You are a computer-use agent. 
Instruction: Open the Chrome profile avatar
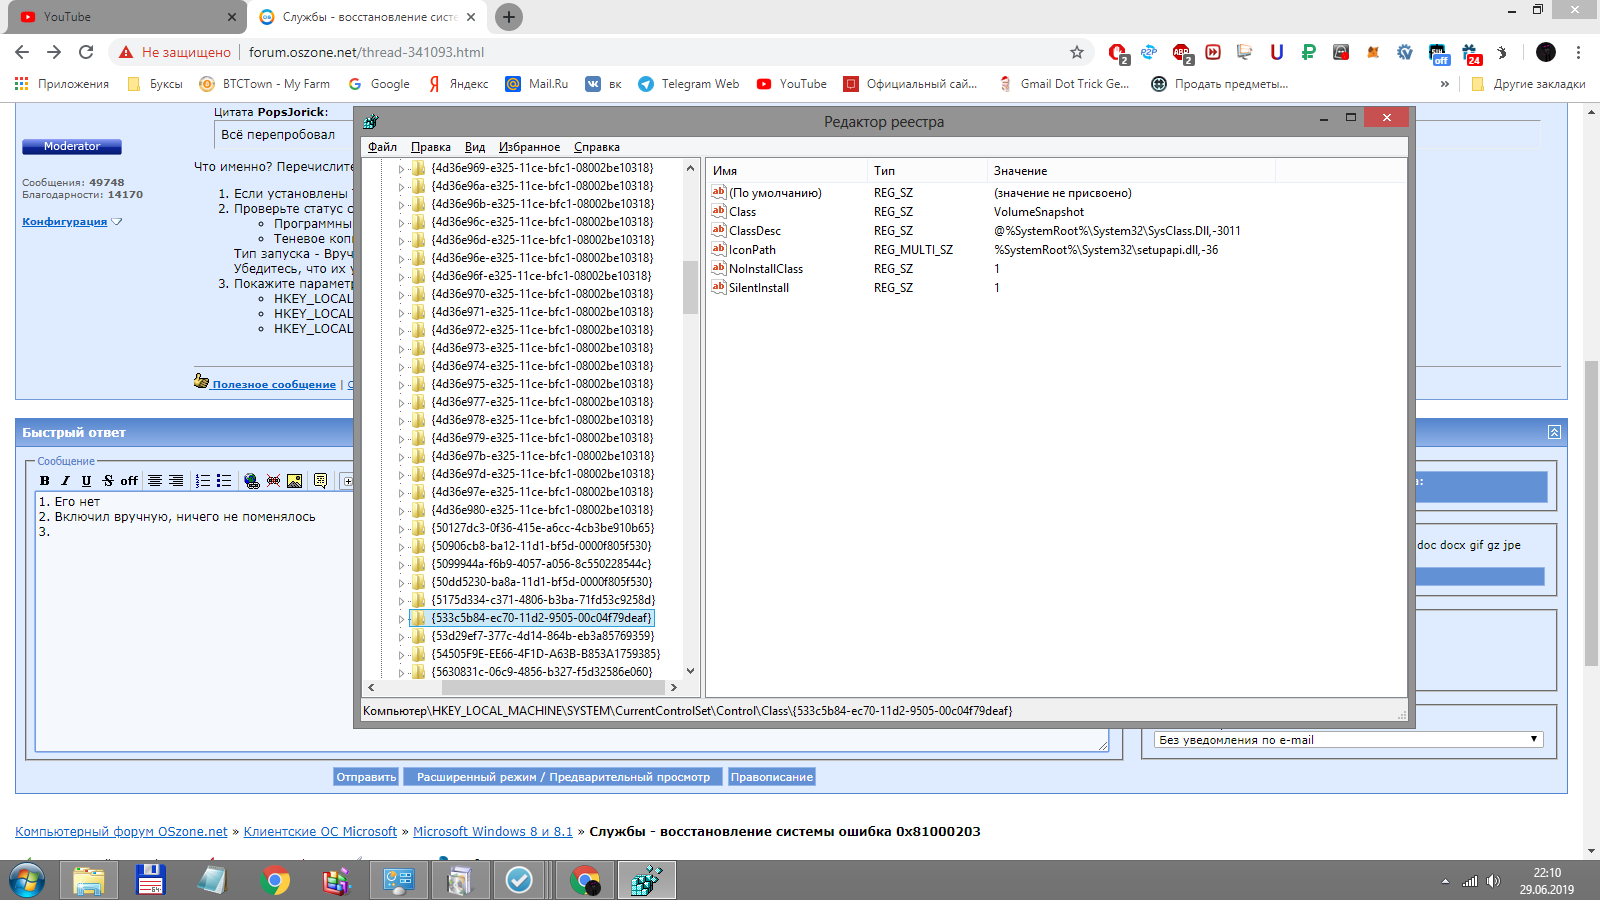(x=1546, y=52)
